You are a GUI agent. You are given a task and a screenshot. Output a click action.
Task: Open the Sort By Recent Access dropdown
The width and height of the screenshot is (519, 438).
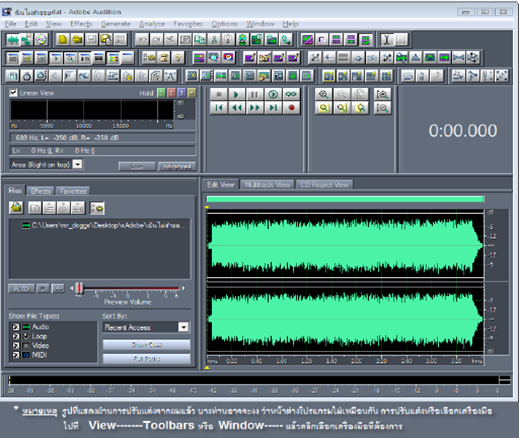tap(183, 327)
